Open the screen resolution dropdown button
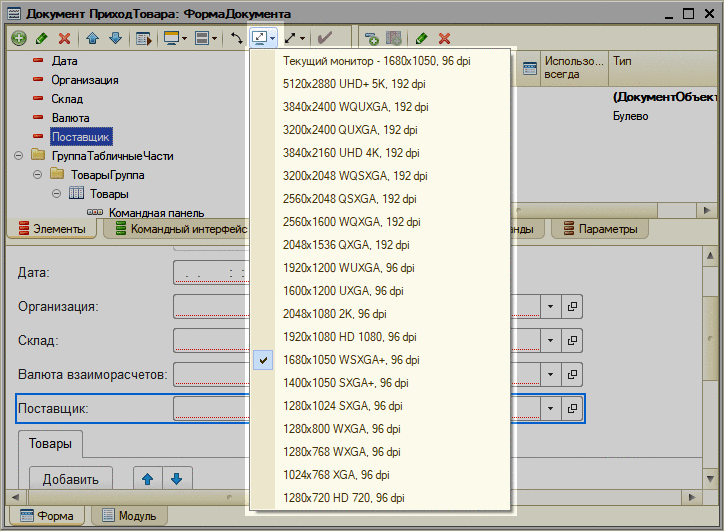This screenshot has height=531, width=724. [x=263, y=38]
